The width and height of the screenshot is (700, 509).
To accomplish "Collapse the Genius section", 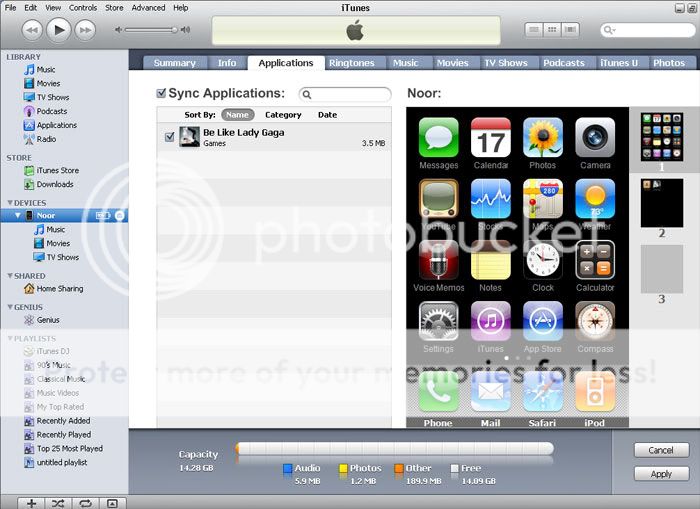I will click(9, 307).
